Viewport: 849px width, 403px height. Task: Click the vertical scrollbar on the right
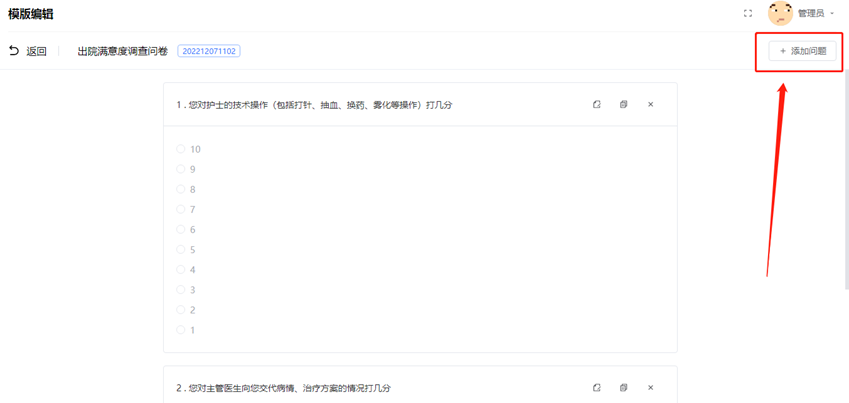point(846,179)
